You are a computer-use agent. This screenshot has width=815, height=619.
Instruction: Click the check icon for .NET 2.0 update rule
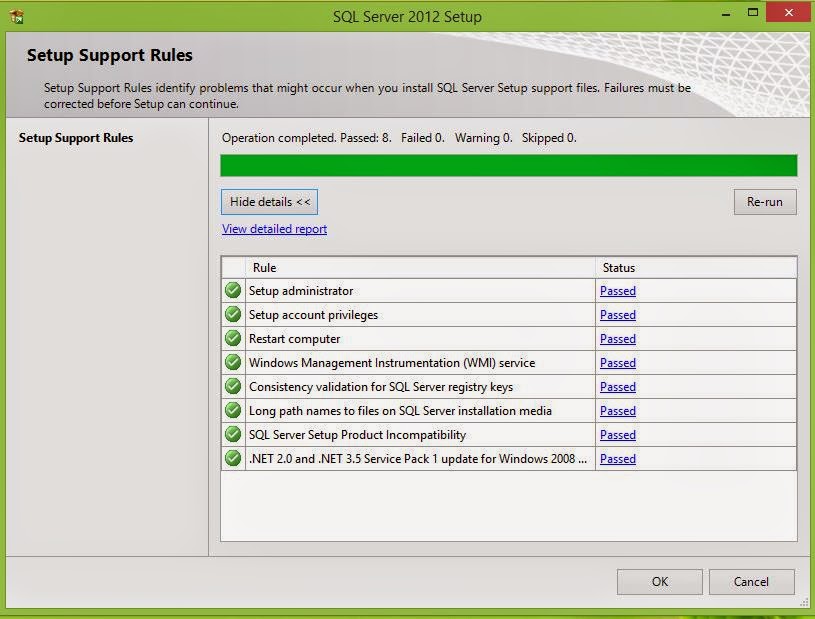[x=233, y=458]
